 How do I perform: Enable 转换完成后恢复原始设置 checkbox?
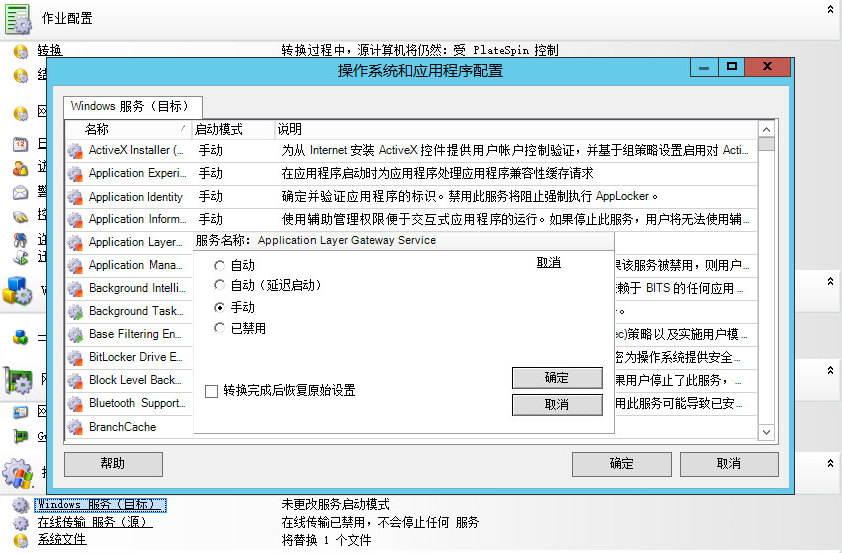pyautogui.click(x=211, y=391)
